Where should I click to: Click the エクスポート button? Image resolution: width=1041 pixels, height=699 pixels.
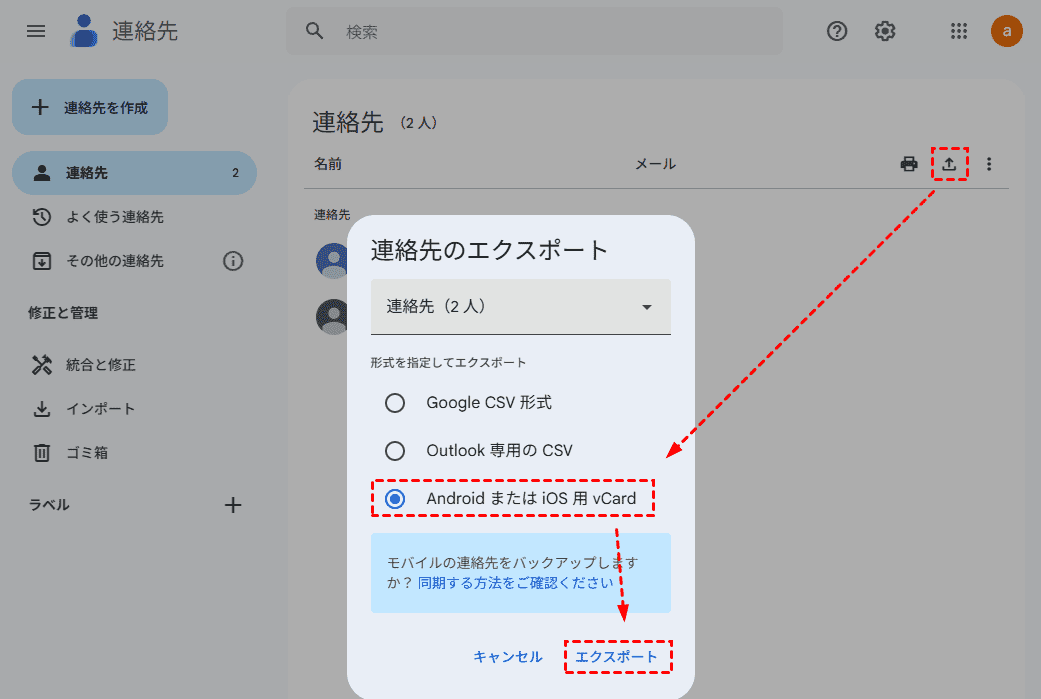tap(616, 657)
